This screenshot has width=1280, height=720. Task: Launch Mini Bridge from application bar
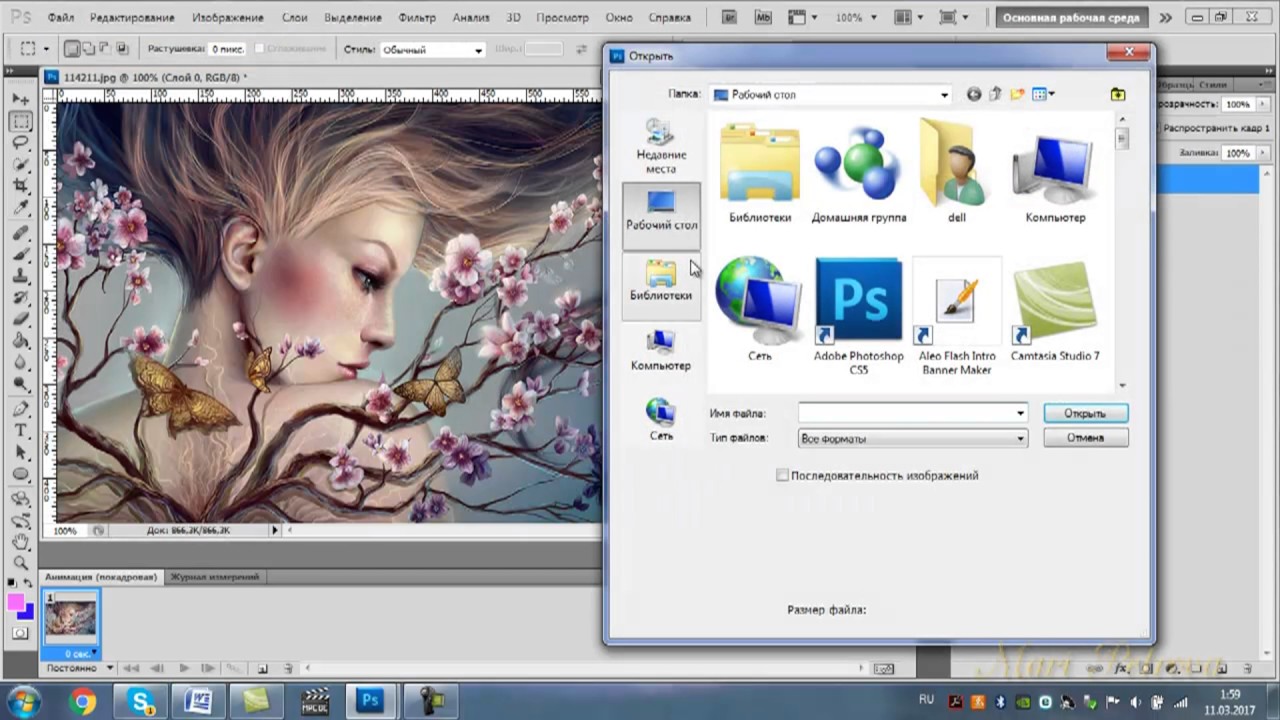tap(762, 18)
